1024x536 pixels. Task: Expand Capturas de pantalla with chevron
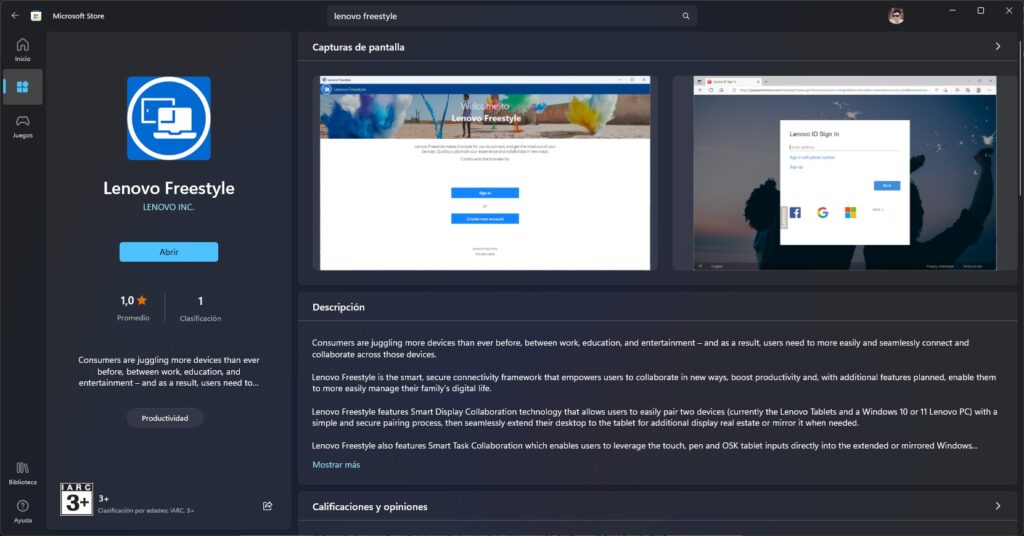pos(997,47)
